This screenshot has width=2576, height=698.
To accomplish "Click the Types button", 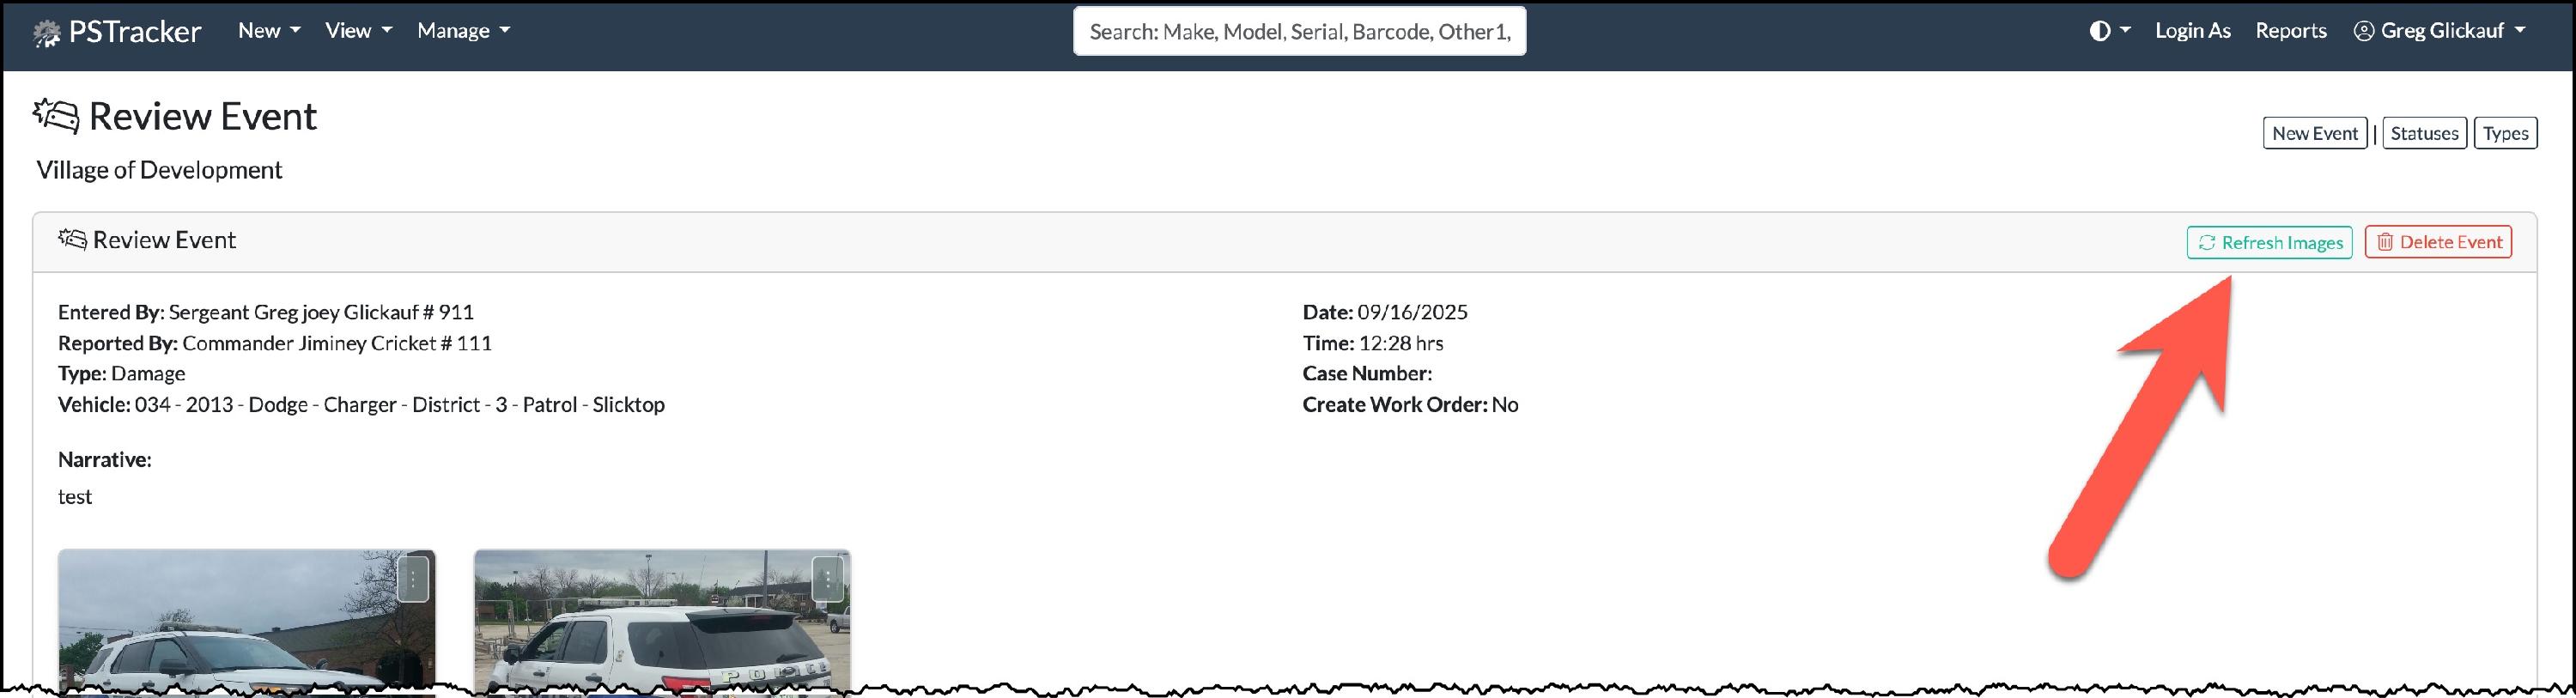I will pyautogui.click(x=2505, y=133).
